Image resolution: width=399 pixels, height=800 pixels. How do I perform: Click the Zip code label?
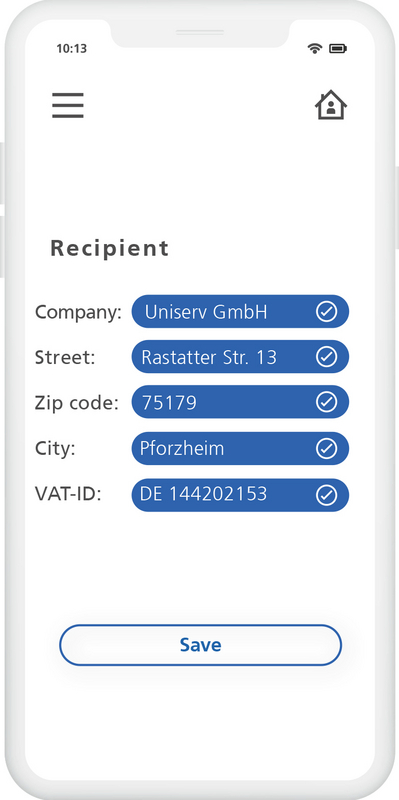(x=77, y=403)
